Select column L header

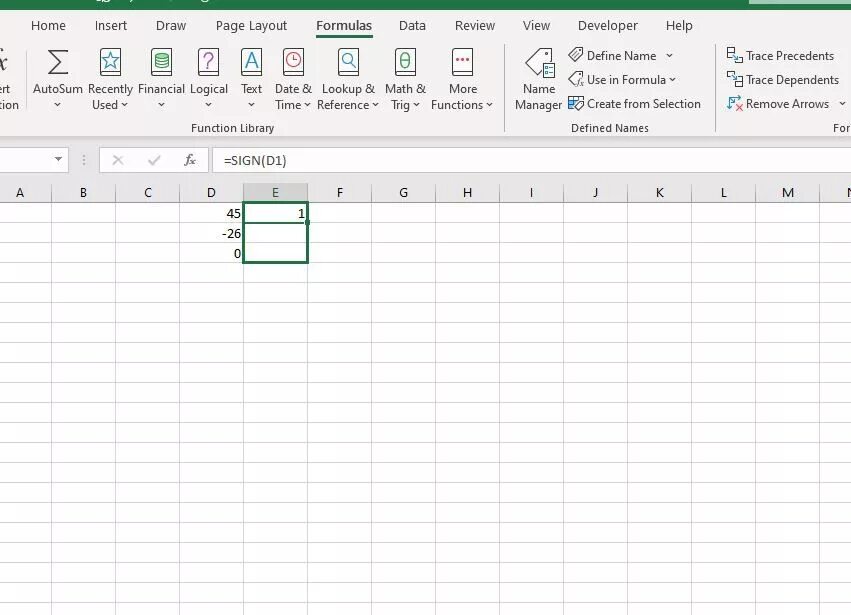724,193
